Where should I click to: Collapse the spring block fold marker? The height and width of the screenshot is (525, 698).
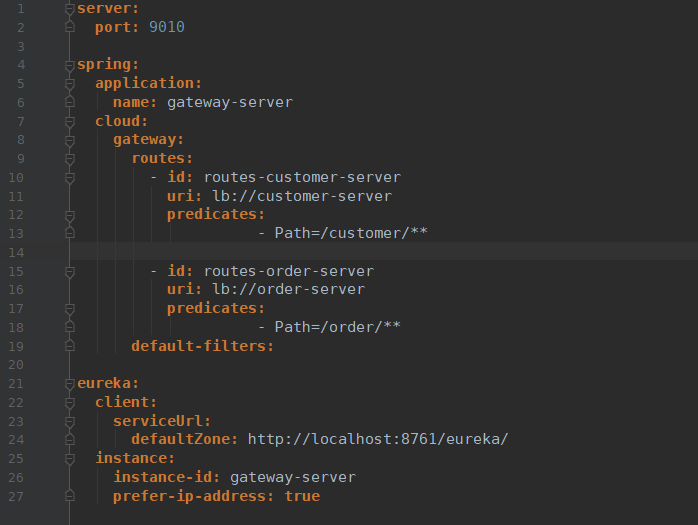pyautogui.click(x=69, y=65)
